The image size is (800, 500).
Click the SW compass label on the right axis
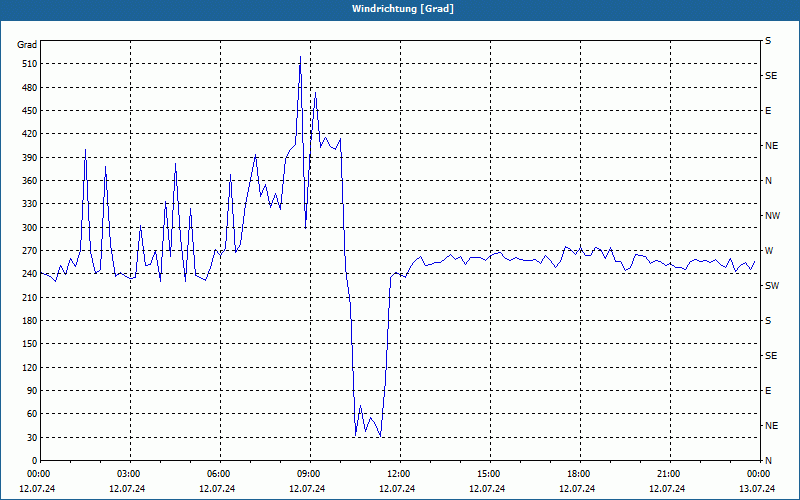(x=772, y=286)
